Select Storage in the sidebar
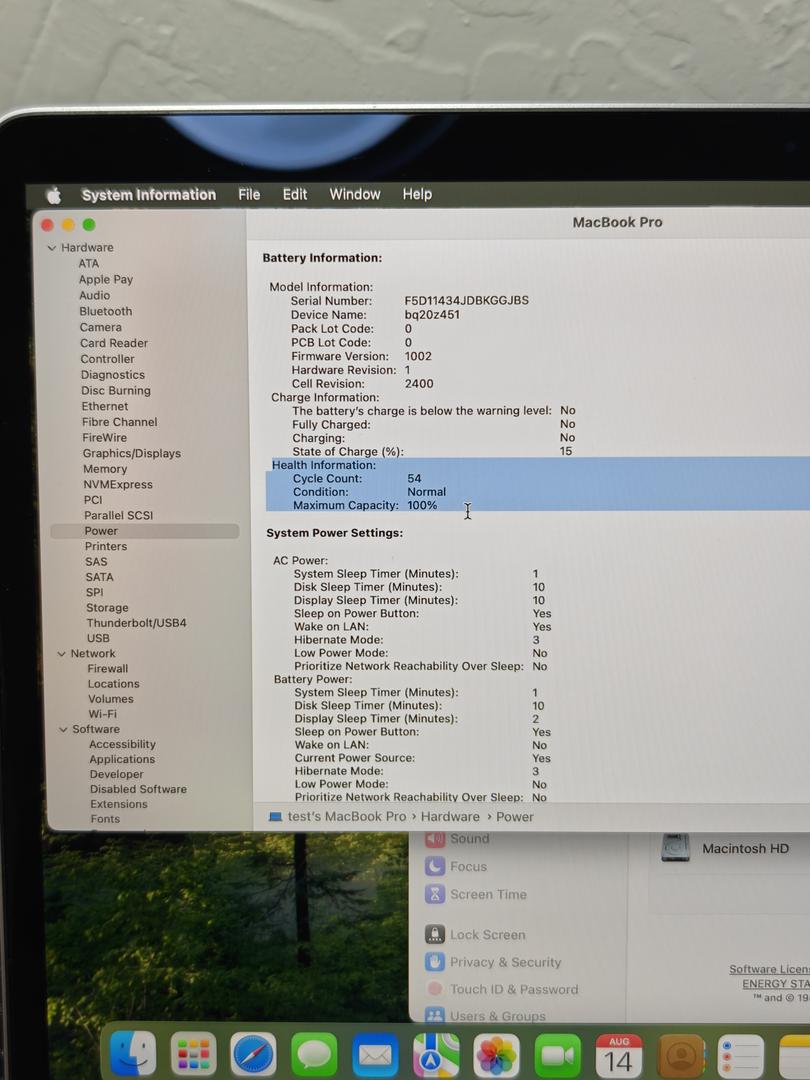810x1080 pixels. 107,608
